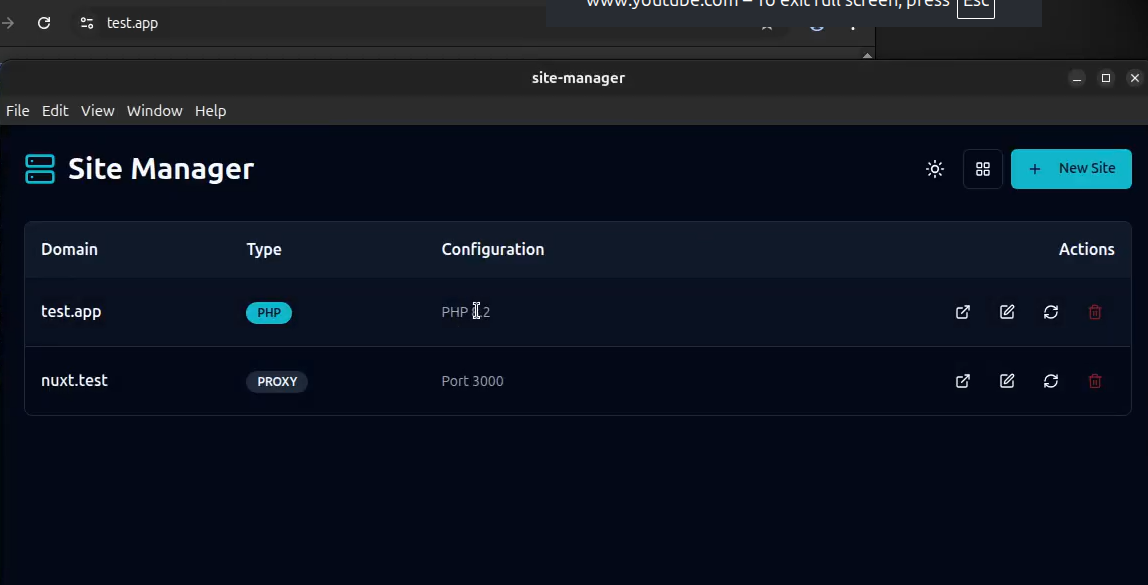Click refresh icon for nuxt.test row
Screen dimensions: 1148x585
click(x=1051, y=381)
